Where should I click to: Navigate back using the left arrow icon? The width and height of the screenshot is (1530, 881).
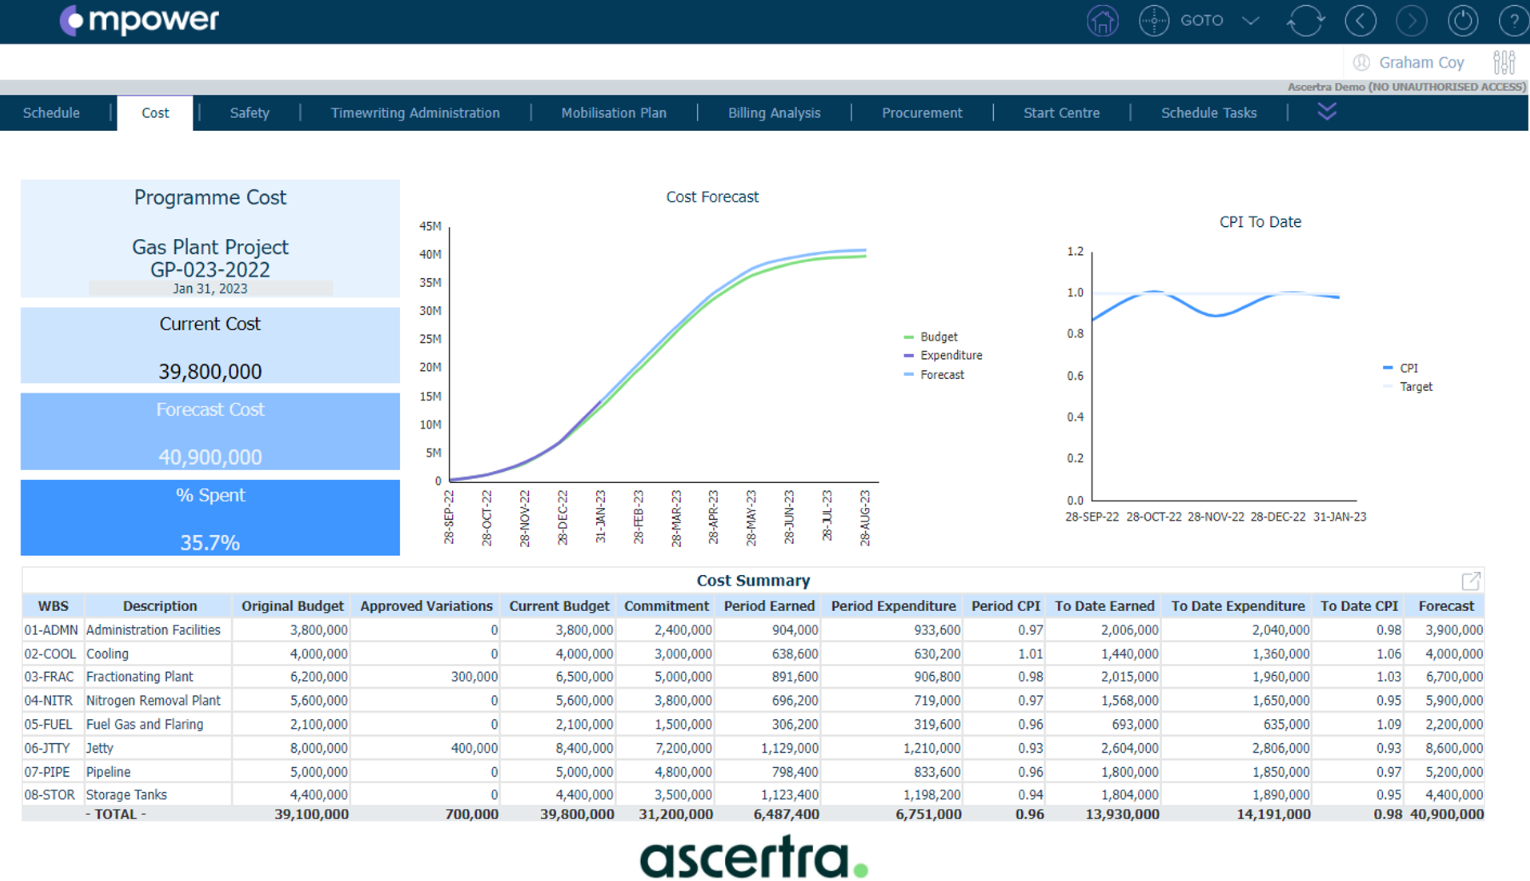(1360, 21)
